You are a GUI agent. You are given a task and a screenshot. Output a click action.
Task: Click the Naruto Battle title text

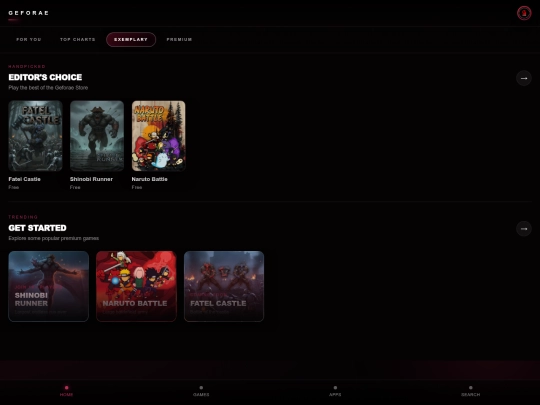pyautogui.click(x=149, y=179)
